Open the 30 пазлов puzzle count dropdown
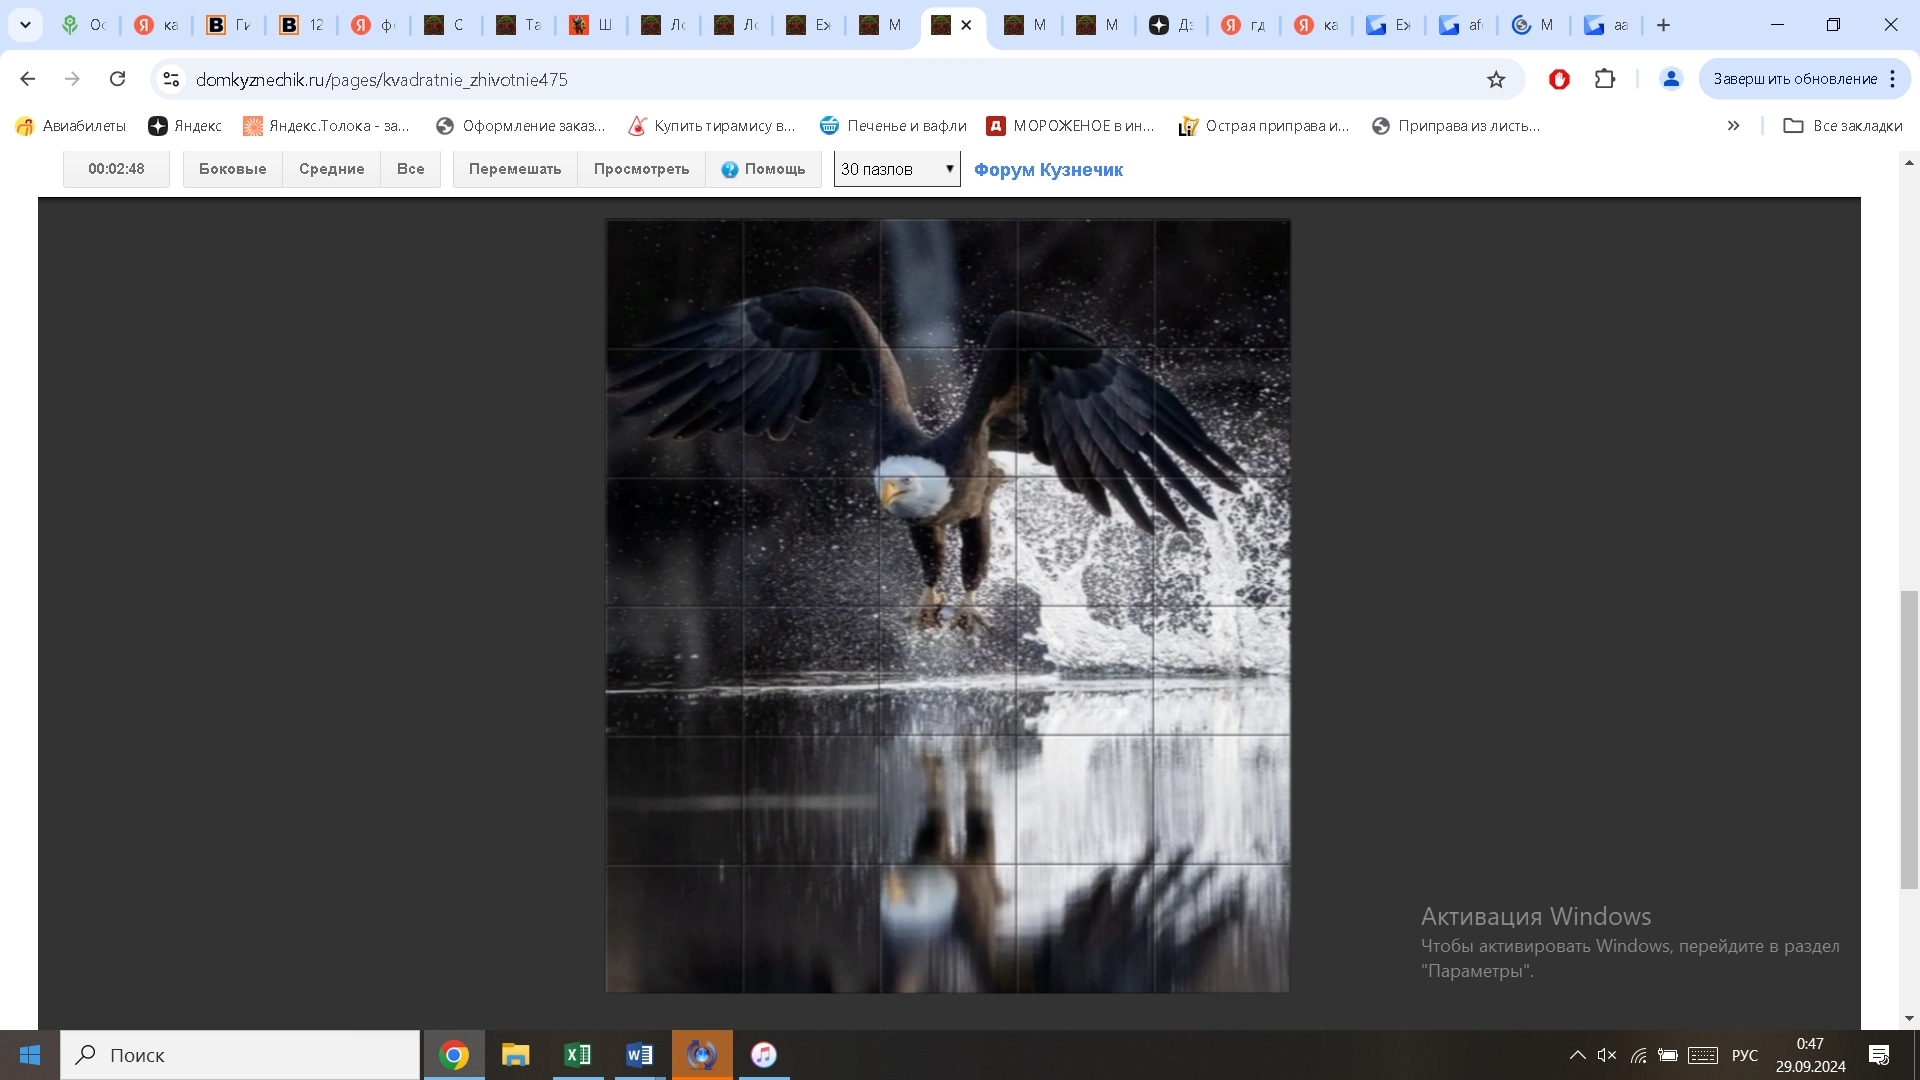The image size is (1920, 1080). [x=897, y=169]
